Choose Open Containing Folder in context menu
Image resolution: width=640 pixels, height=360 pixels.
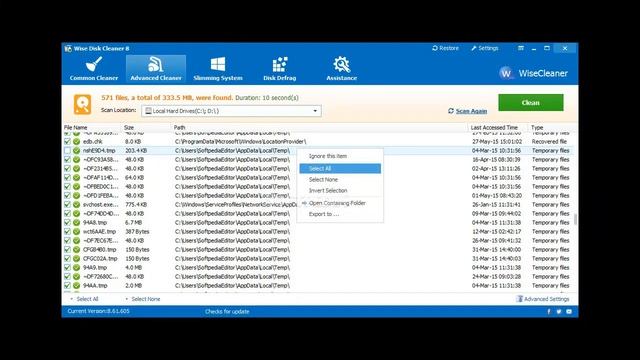[340, 203]
